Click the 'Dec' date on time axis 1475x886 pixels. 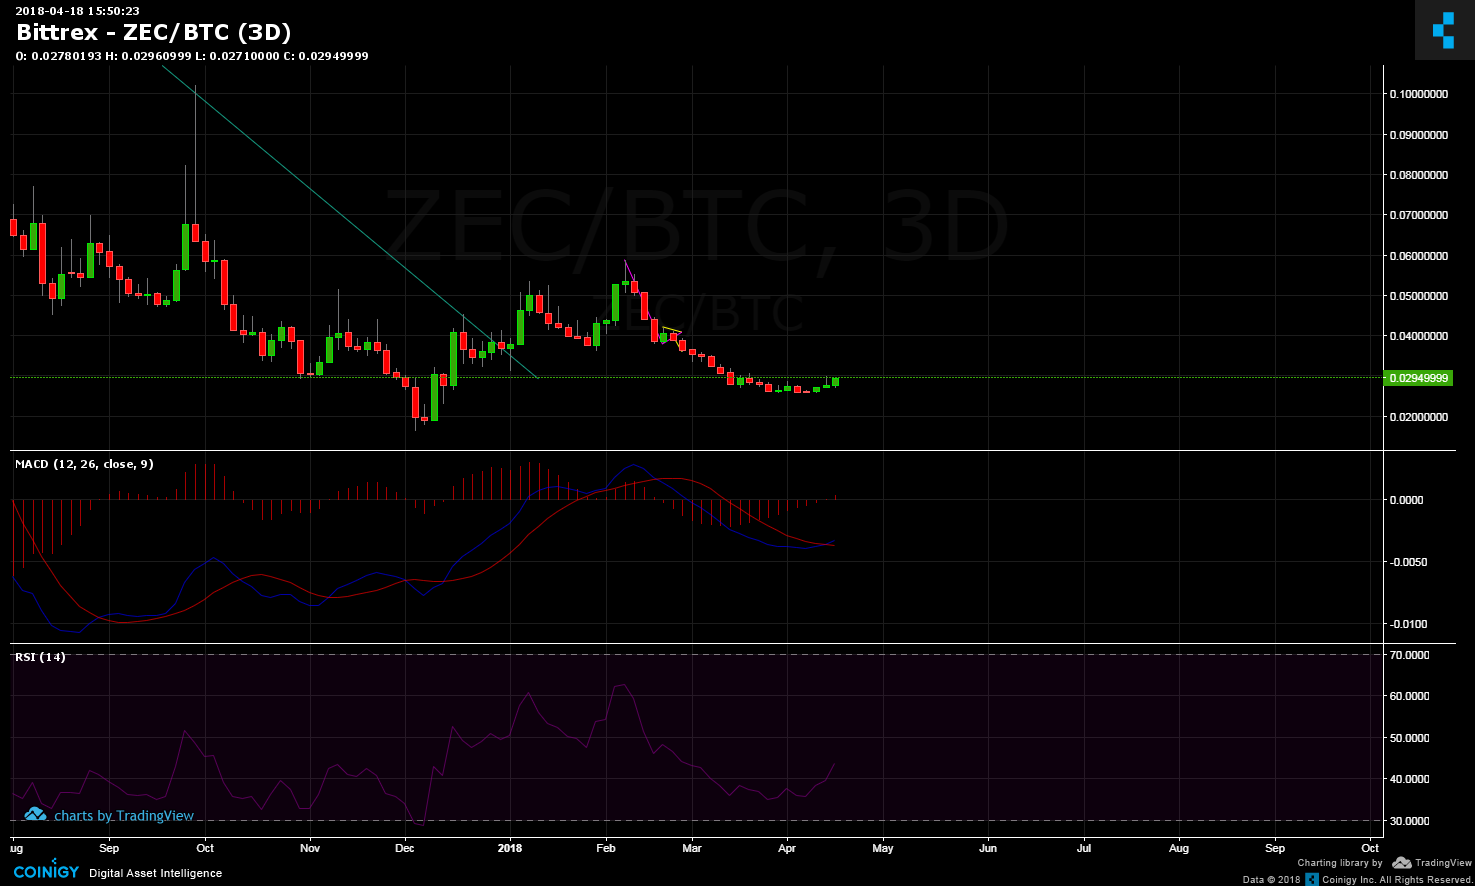[x=405, y=848]
